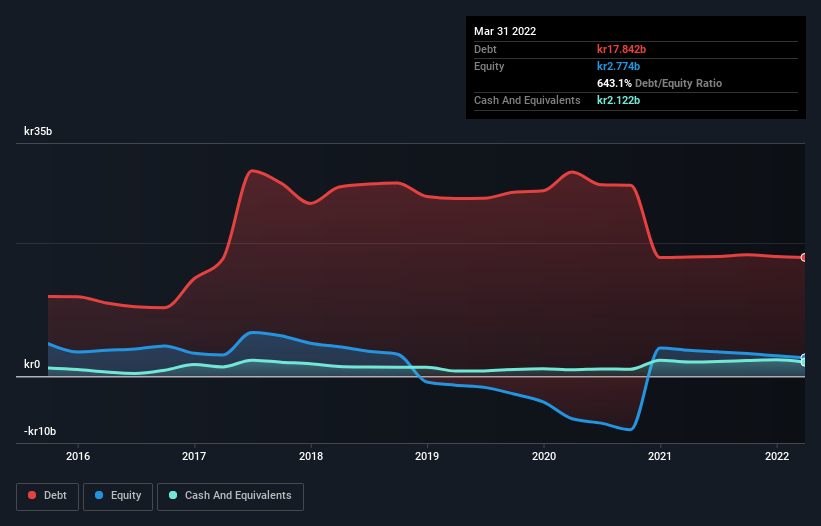This screenshot has height=526, width=821.
Task: Click the kr2.774b equity value
Action: [618, 66]
